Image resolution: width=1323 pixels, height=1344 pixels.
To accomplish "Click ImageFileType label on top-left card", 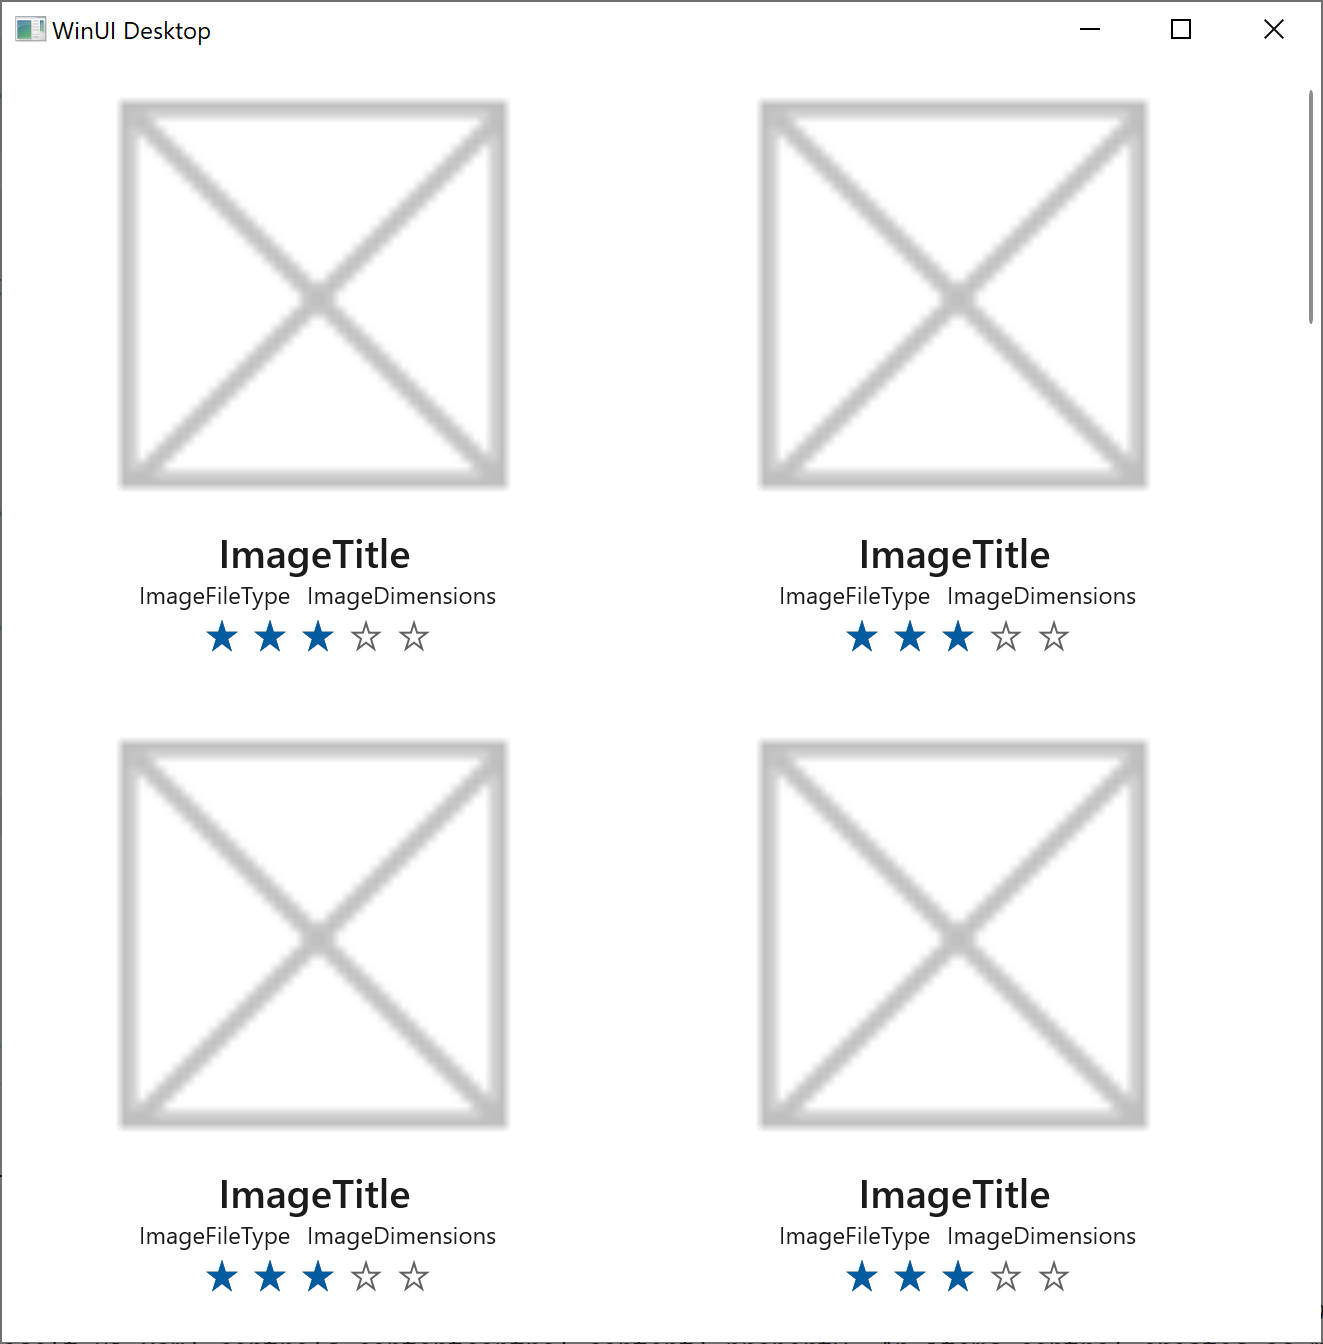I will tap(214, 596).
